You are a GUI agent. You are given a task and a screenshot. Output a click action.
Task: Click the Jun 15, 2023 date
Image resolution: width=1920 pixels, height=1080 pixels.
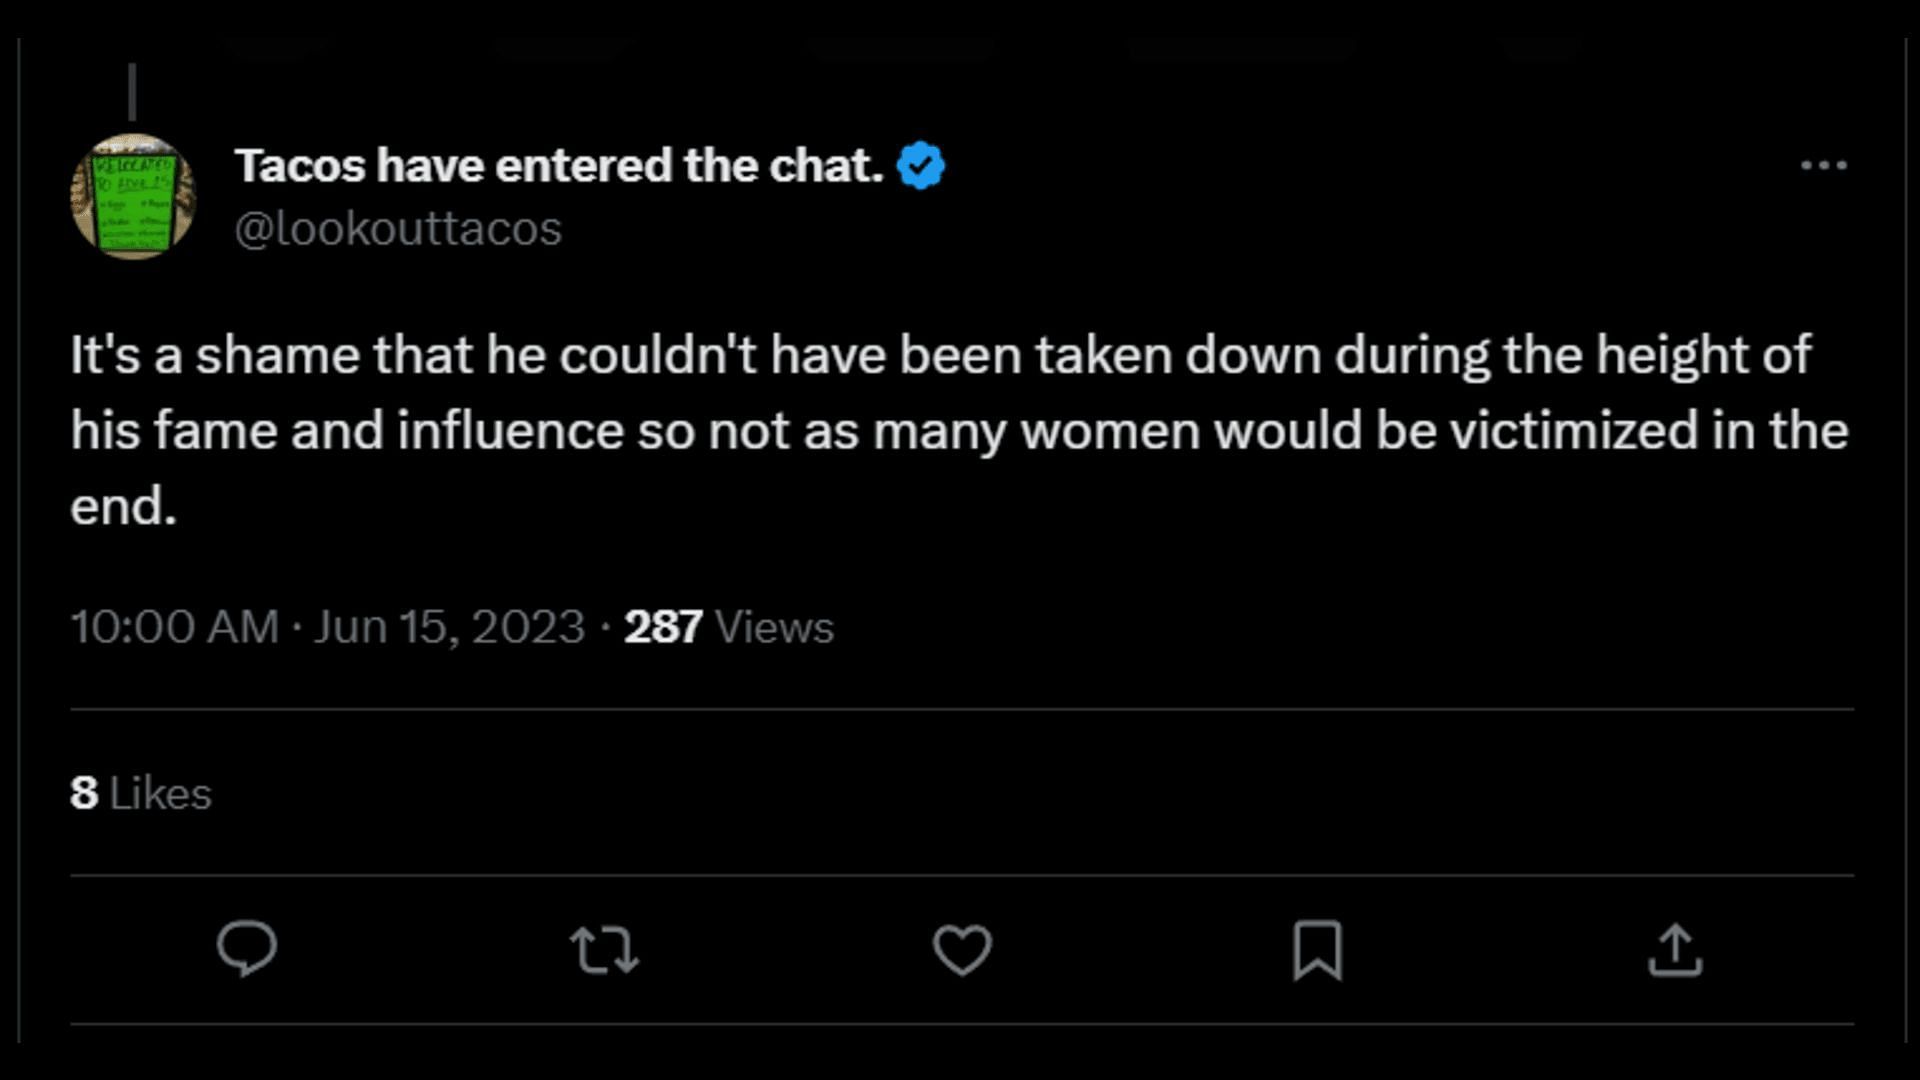(x=449, y=628)
